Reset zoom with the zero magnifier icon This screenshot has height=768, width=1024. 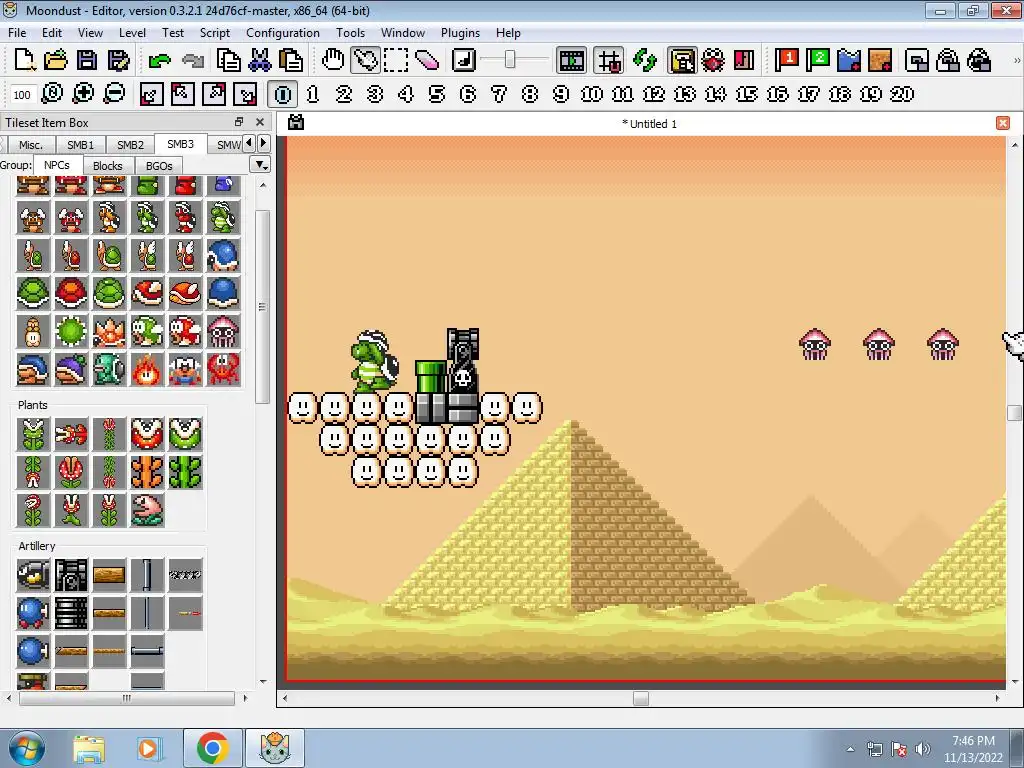point(52,94)
